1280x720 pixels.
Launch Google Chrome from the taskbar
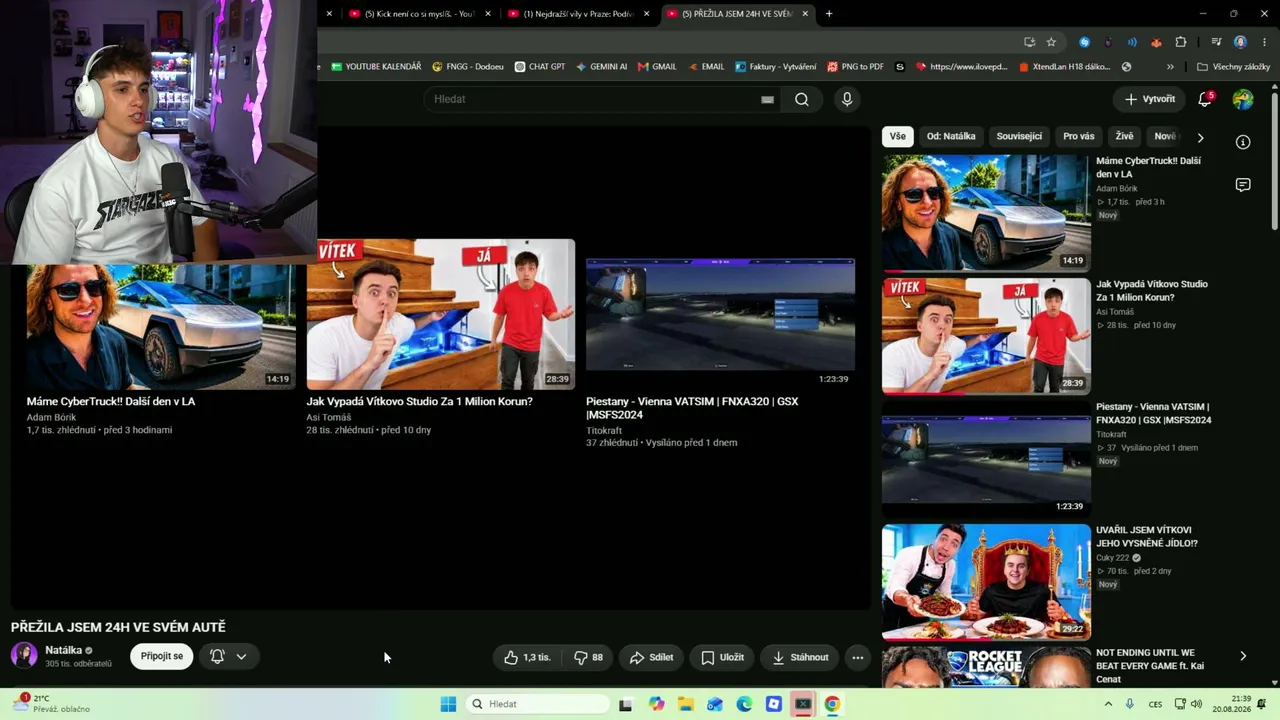[x=832, y=704]
